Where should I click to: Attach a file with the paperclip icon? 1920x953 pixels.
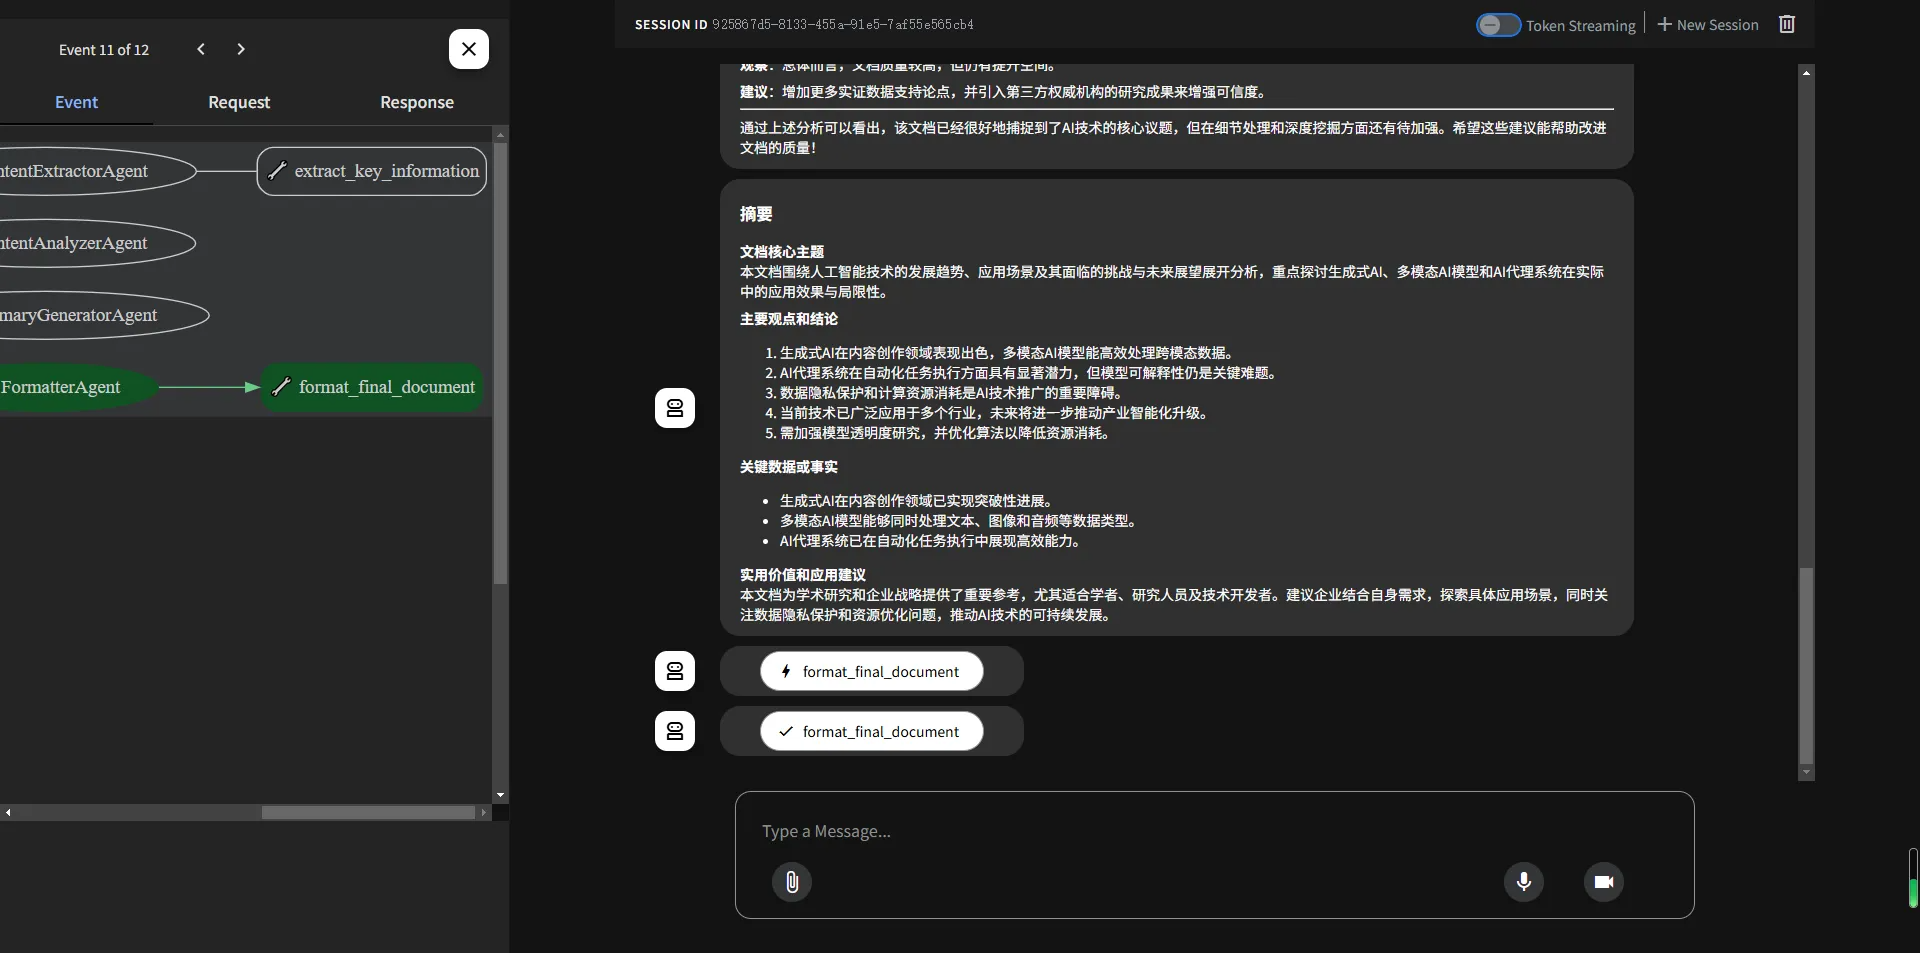pos(792,882)
